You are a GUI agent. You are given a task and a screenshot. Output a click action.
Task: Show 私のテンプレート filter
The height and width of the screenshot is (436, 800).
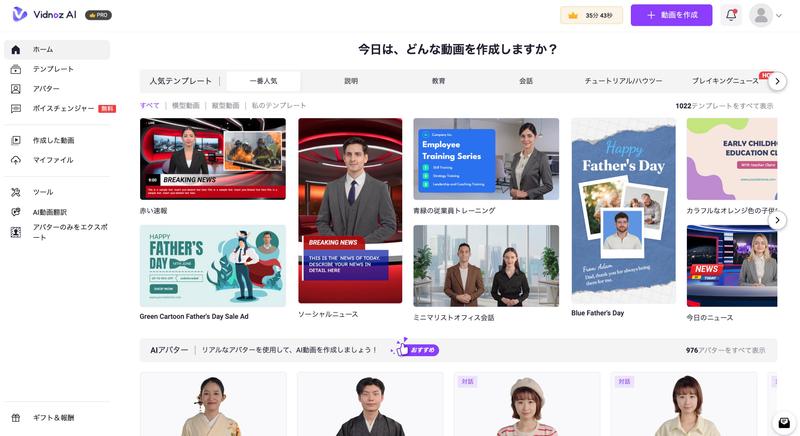[279, 105]
